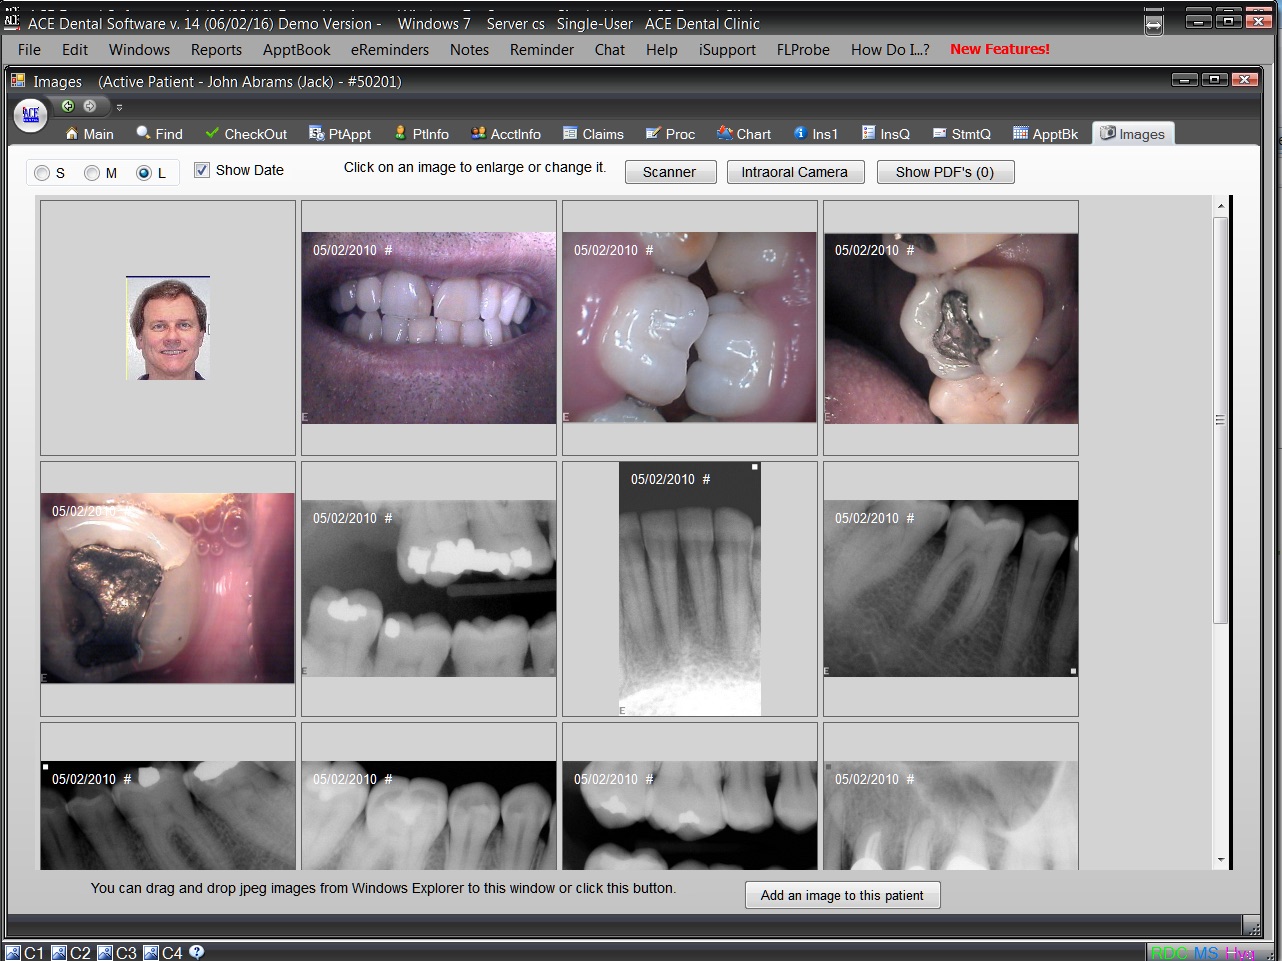Click the image gallery vertical scrollbar thumb

pyautogui.click(x=1220, y=420)
